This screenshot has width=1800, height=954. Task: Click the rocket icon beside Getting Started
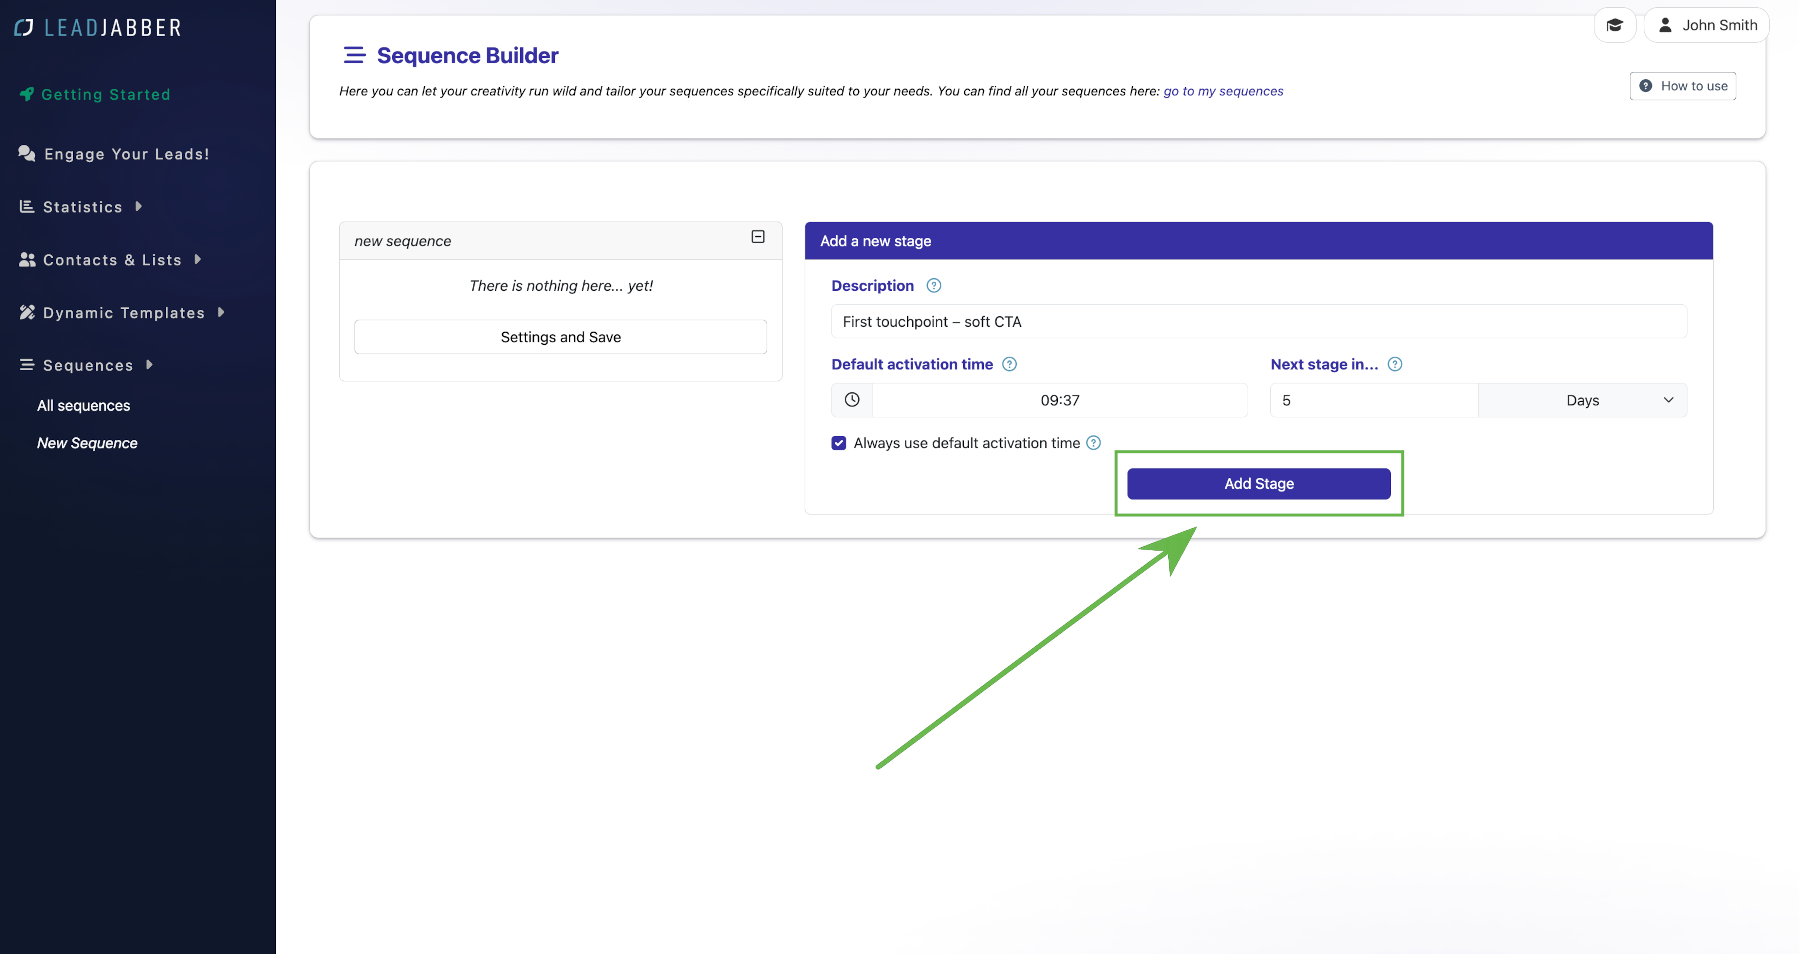click(27, 94)
